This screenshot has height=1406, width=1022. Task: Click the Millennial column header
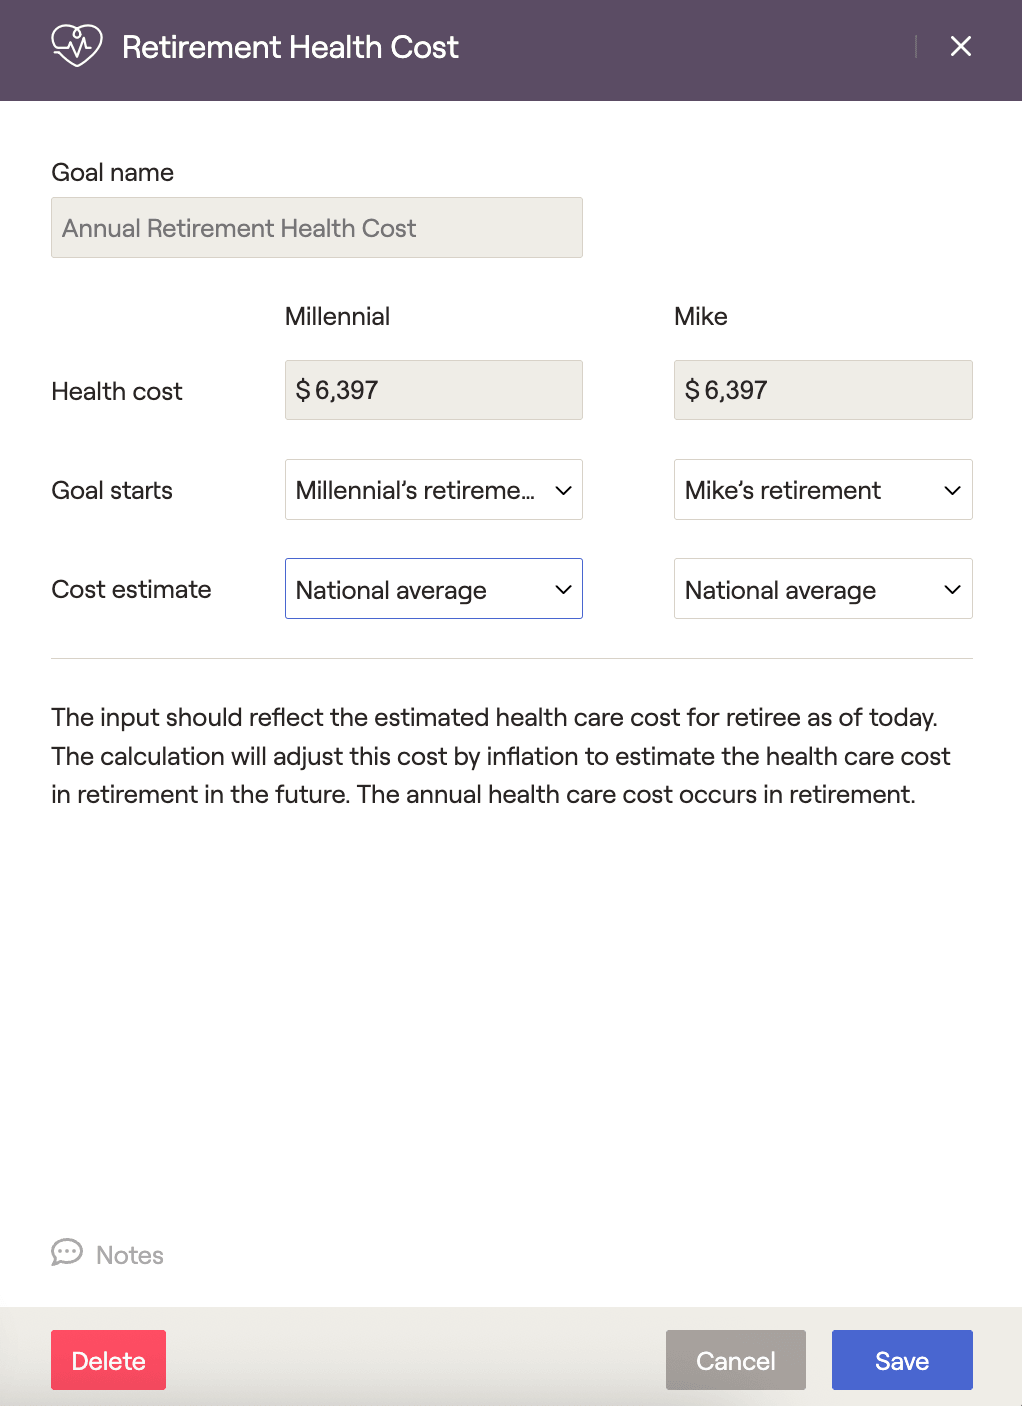(x=337, y=317)
